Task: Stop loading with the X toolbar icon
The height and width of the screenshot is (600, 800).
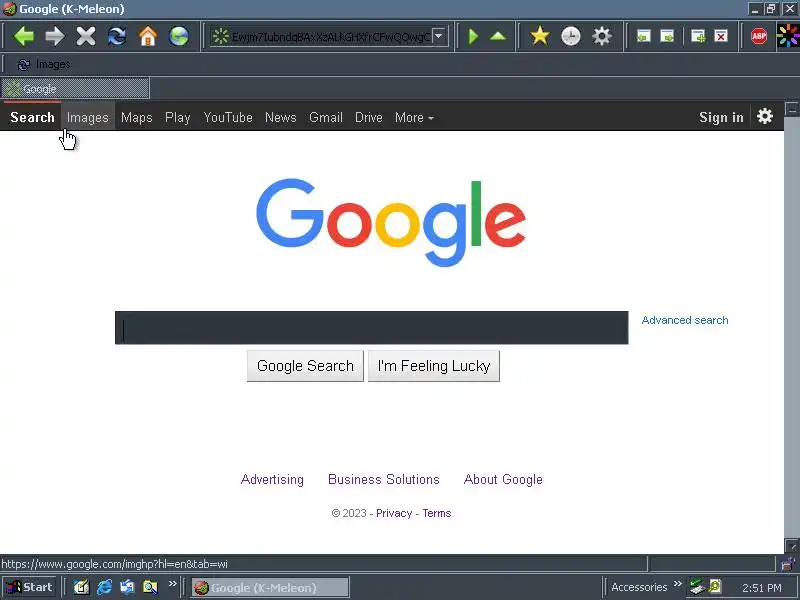Action: point(86,36)
